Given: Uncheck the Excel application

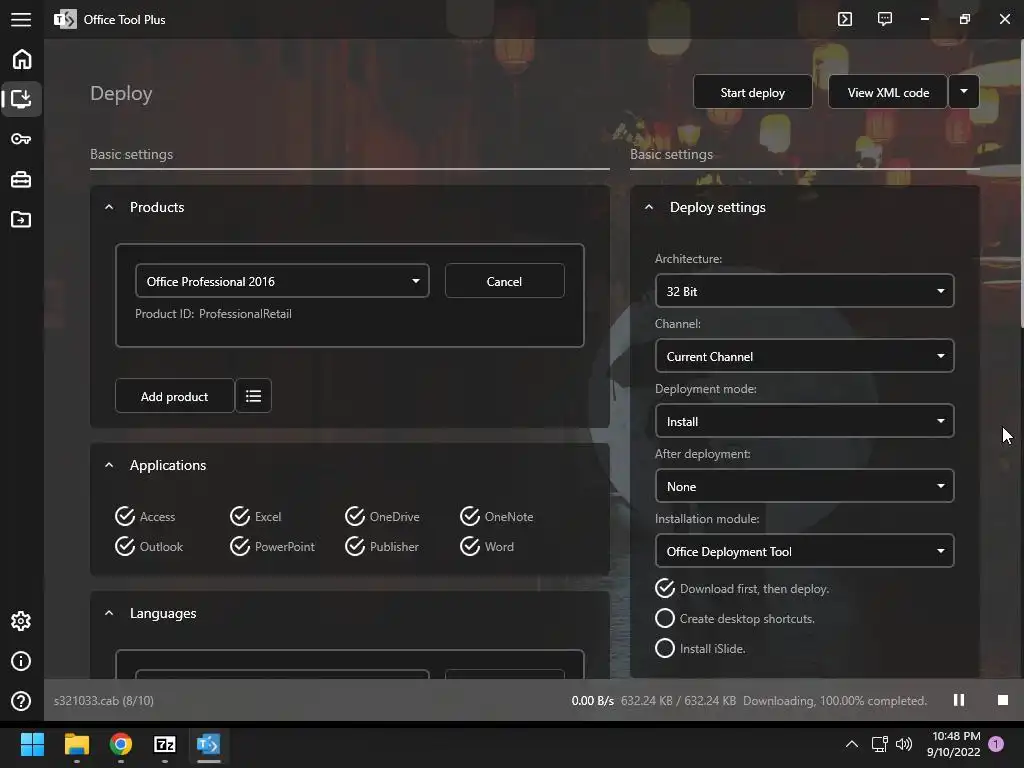Looking at the screenshot, I should 255,517.
